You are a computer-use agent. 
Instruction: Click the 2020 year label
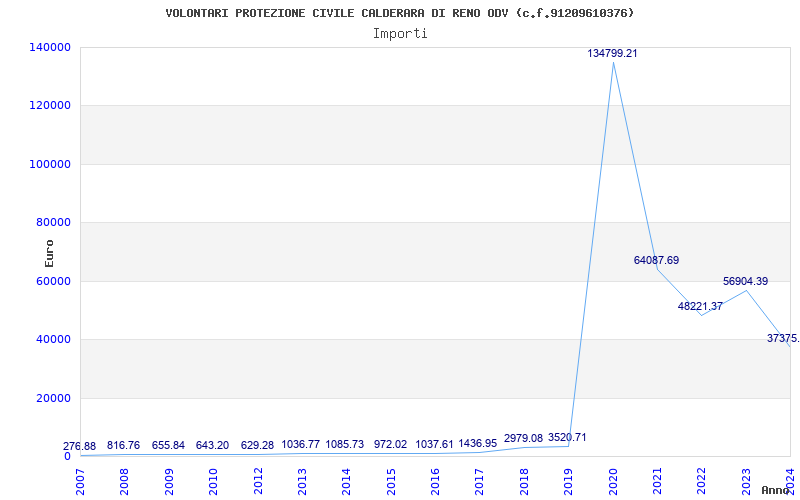click(613, 482)
